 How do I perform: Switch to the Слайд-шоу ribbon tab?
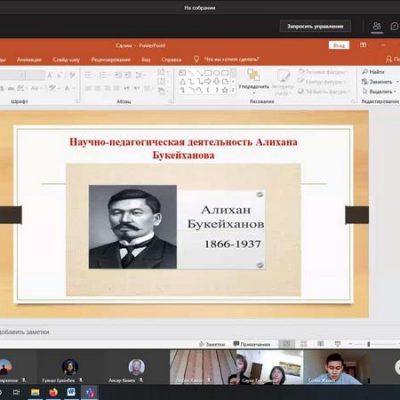(x=66, y=60)
